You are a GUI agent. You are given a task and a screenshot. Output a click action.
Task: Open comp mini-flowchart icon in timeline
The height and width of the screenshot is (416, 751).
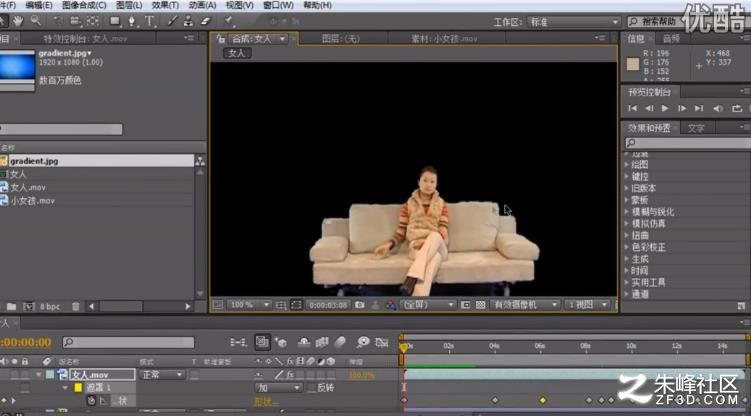tap(238, 342)
